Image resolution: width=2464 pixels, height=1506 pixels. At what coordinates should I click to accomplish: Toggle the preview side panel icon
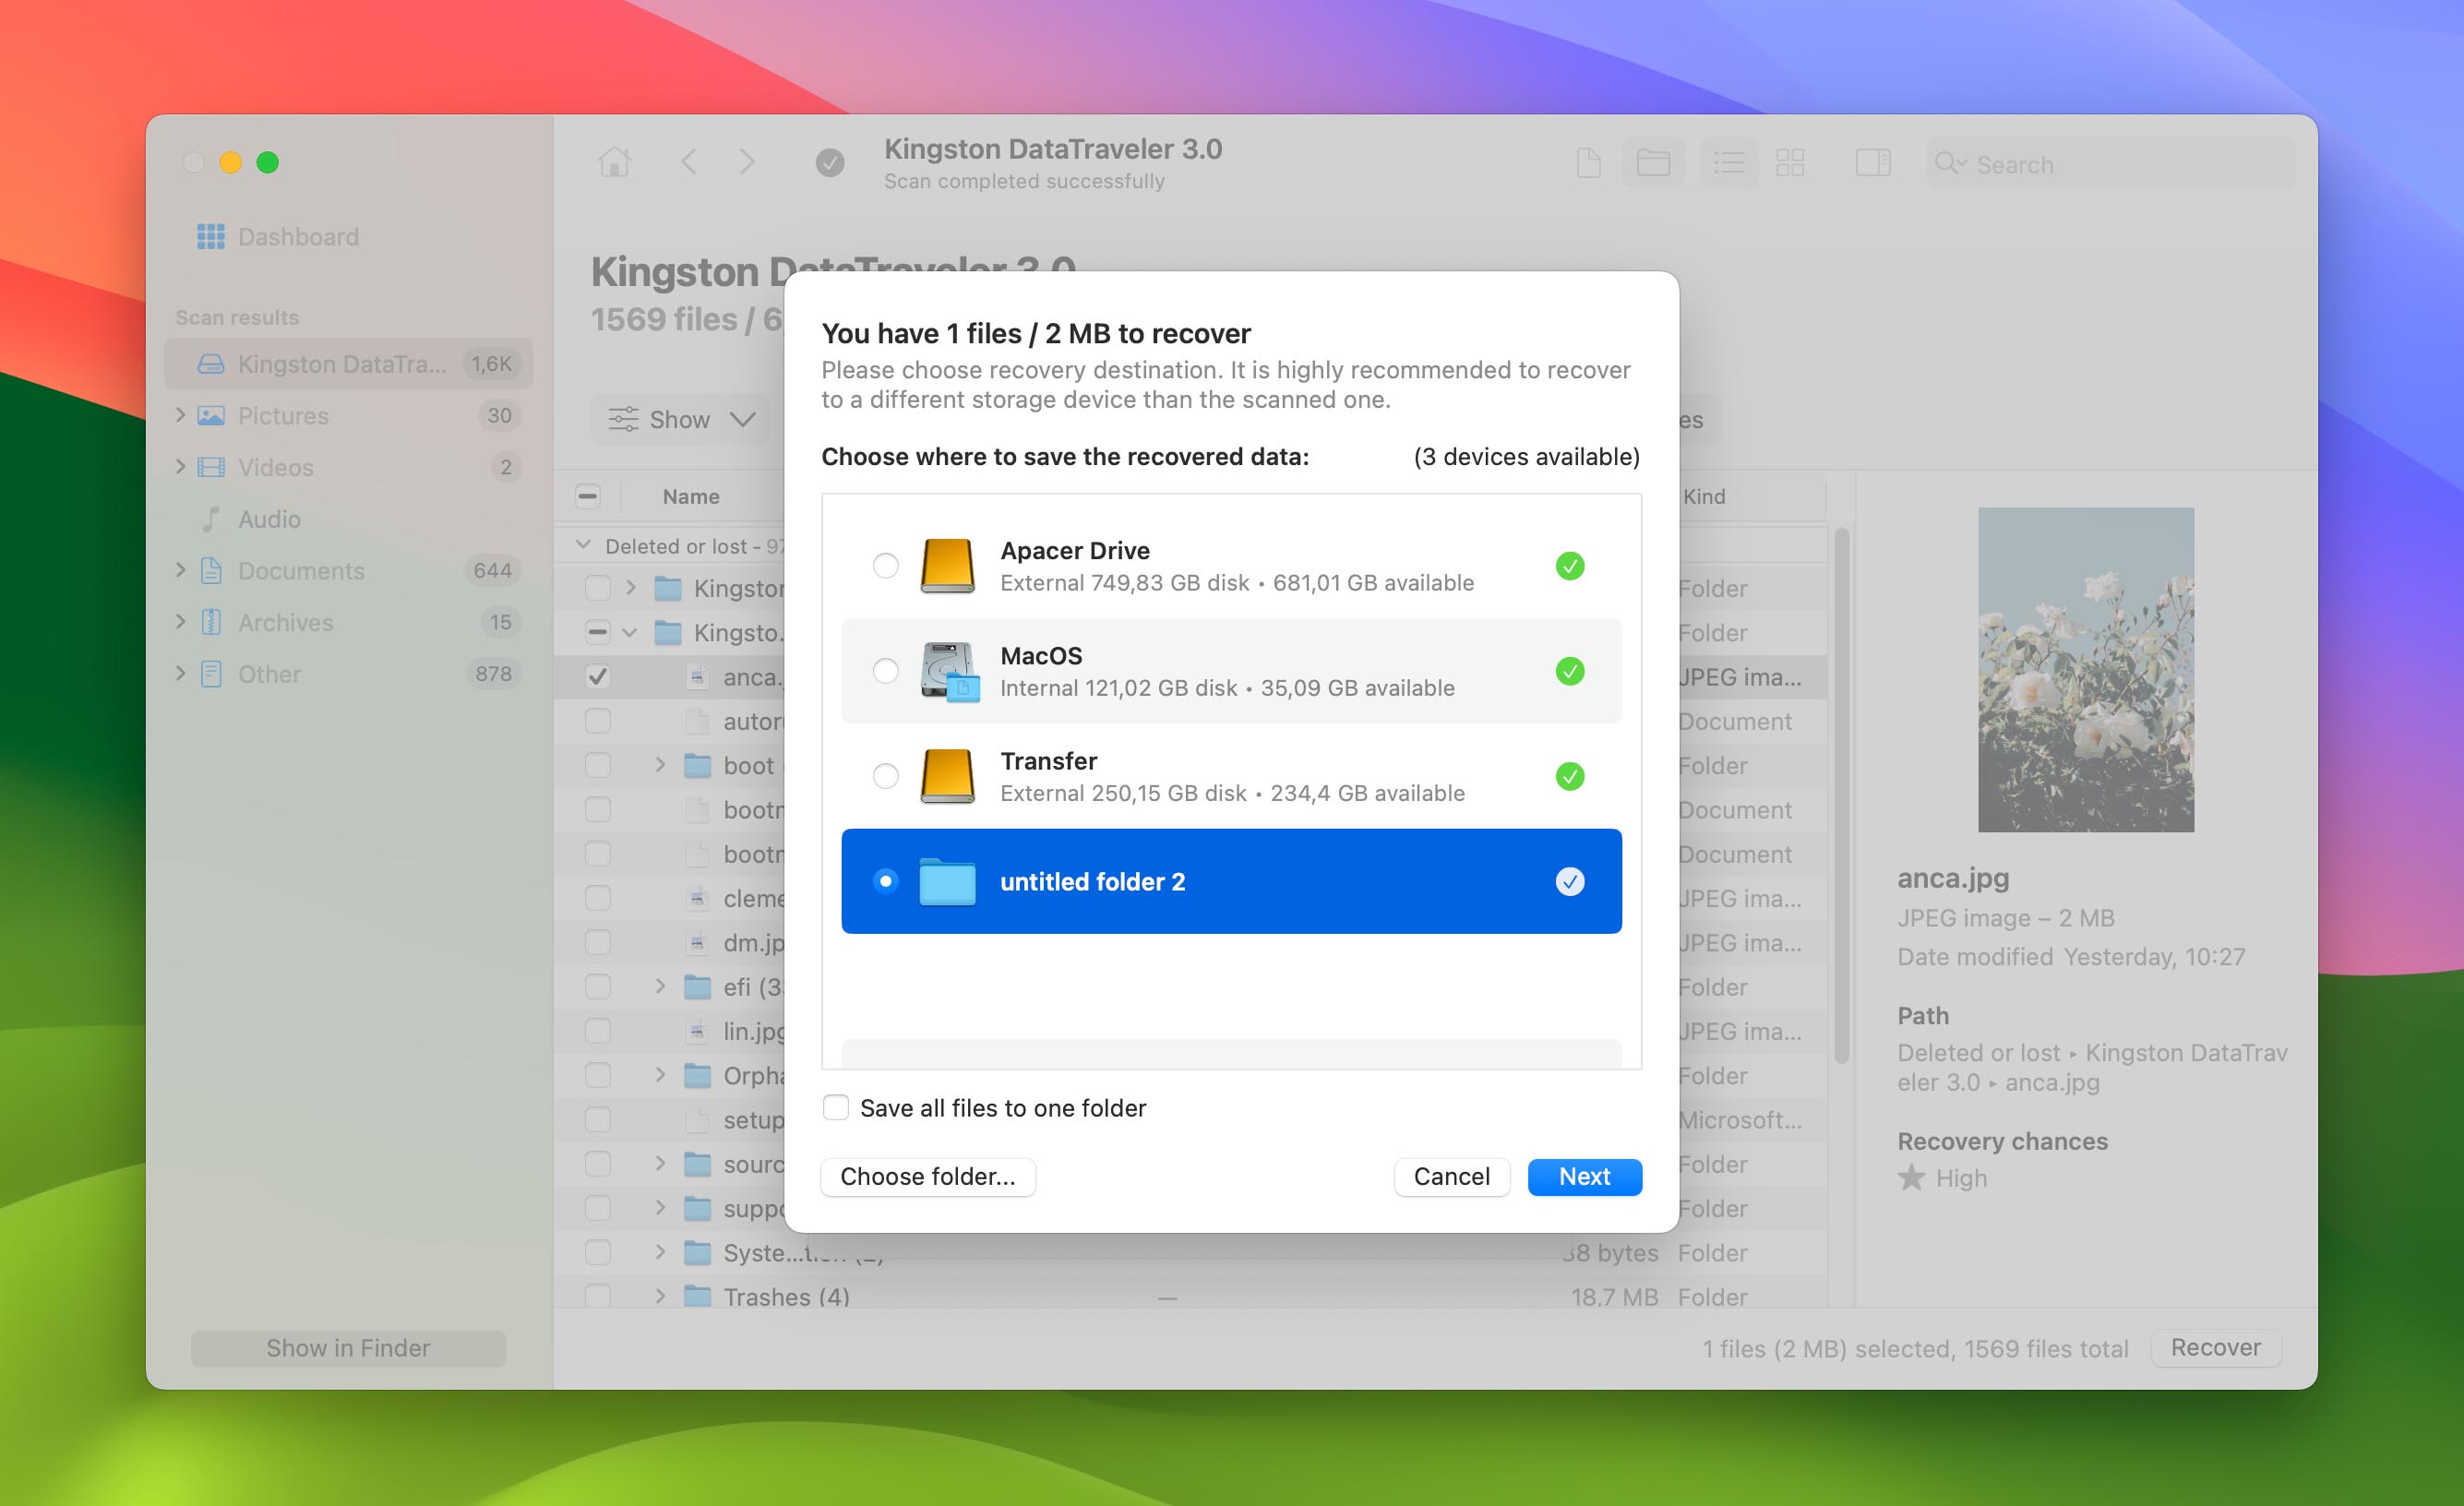pos(1872,163)
